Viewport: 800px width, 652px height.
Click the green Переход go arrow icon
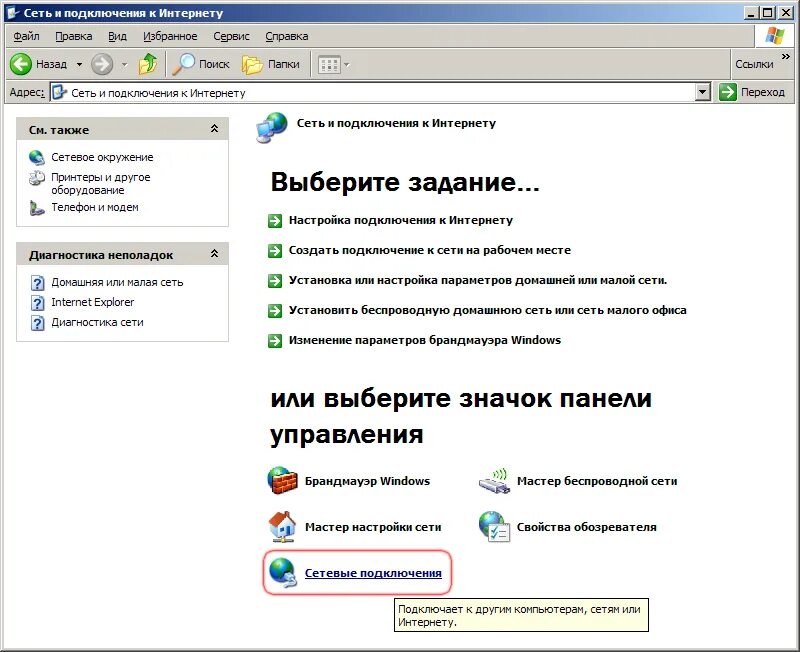(728, 92)
